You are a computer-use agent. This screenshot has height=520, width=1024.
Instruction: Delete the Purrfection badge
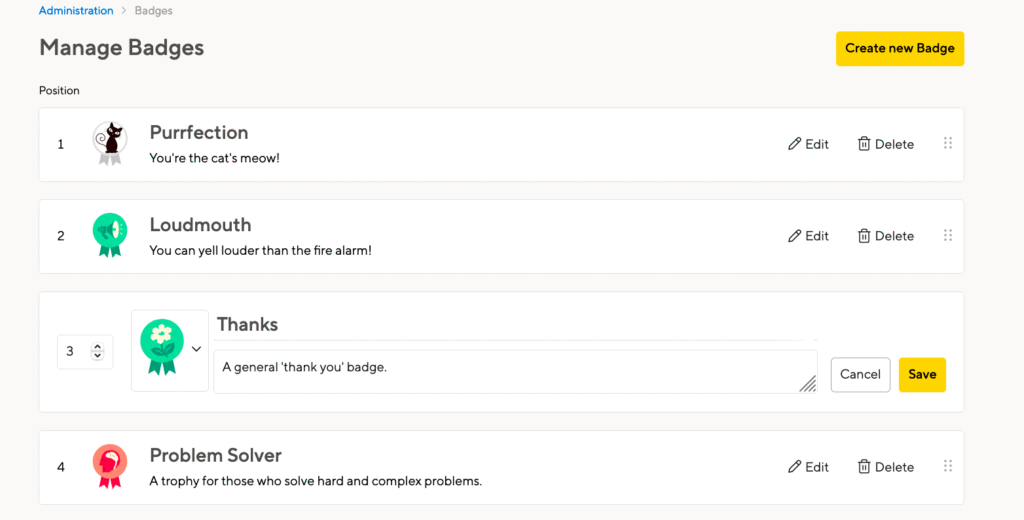click(x=886, y=144)
